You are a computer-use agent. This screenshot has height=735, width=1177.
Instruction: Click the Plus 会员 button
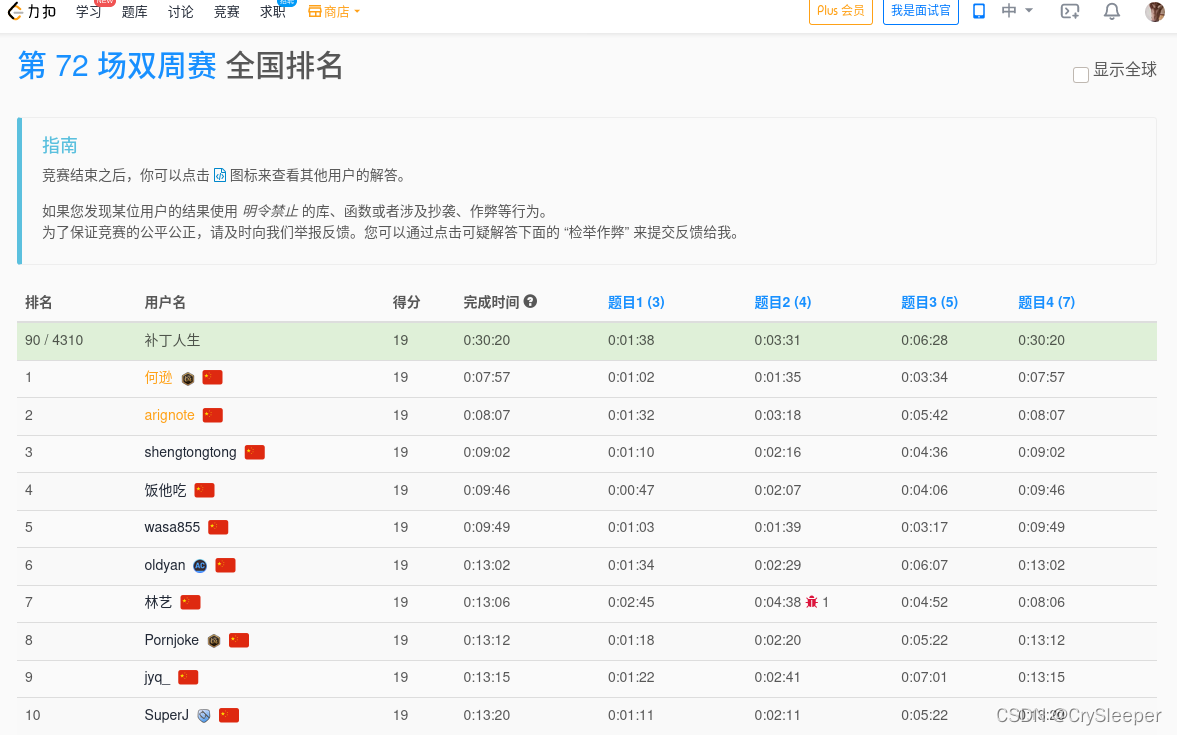(841, 11)
